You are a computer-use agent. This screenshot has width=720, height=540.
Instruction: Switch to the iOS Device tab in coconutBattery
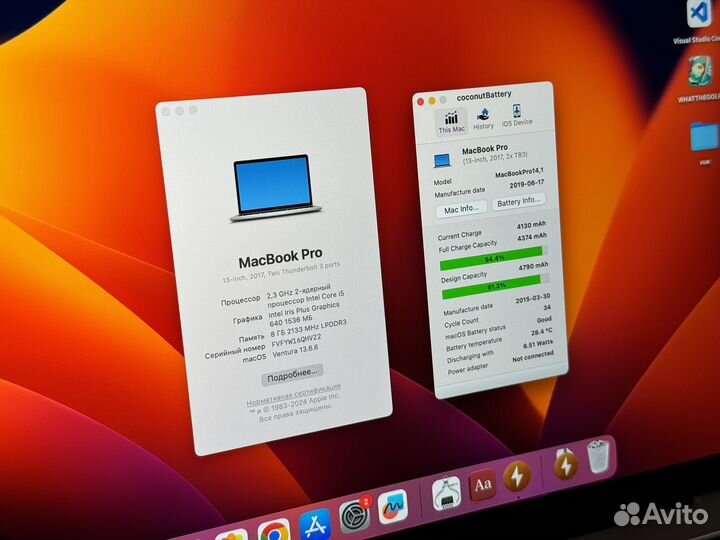[x=517, y=115]
